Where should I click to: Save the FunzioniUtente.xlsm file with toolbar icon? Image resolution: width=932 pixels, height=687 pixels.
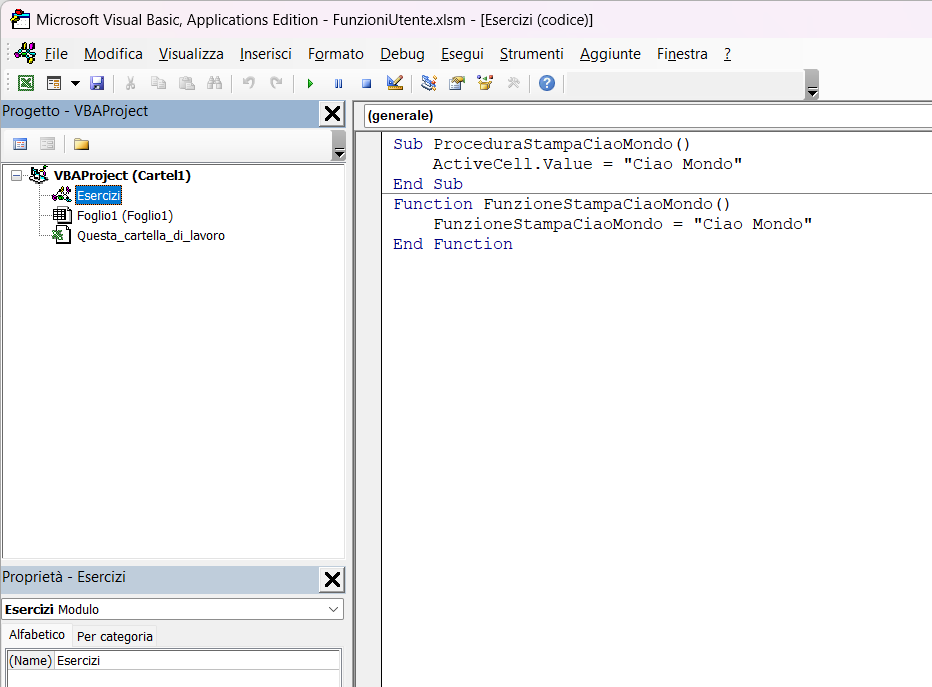pyautogui.click(x=97, y=84)
